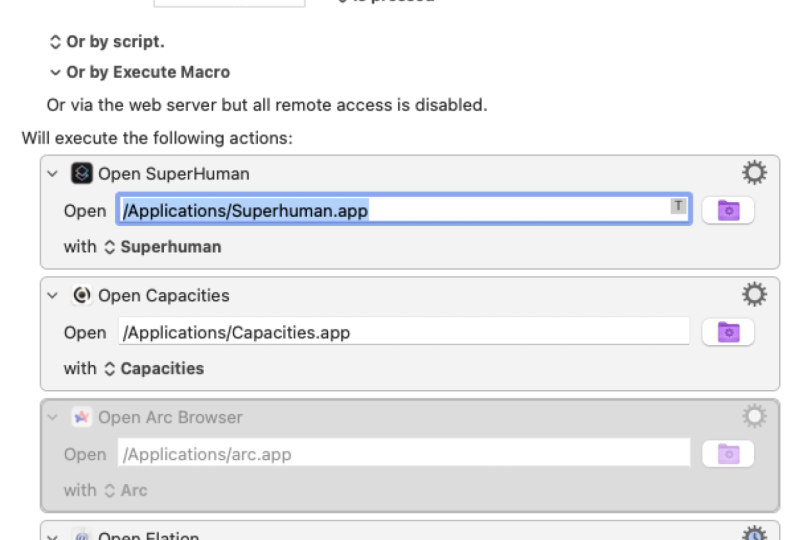The height and width of the screenshot is (540, 799).
Task: Change the 'with Capacities' application popup
Action: click(x=154, y=369)
